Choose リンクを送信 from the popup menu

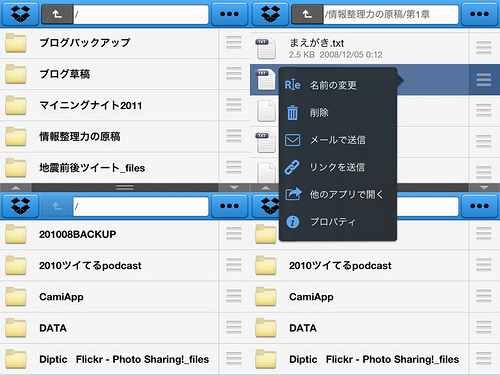coord(338,167)
